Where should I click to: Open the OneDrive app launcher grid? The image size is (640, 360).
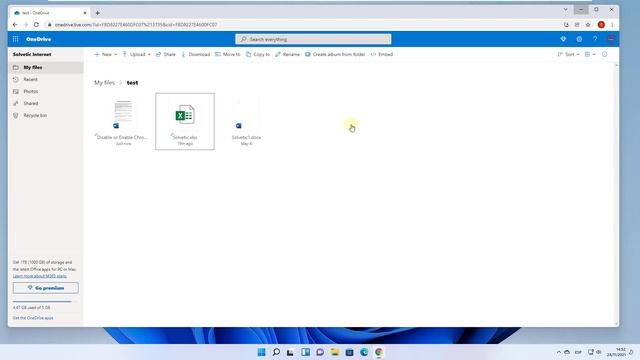pyautogui.click(x=16, y=39)
